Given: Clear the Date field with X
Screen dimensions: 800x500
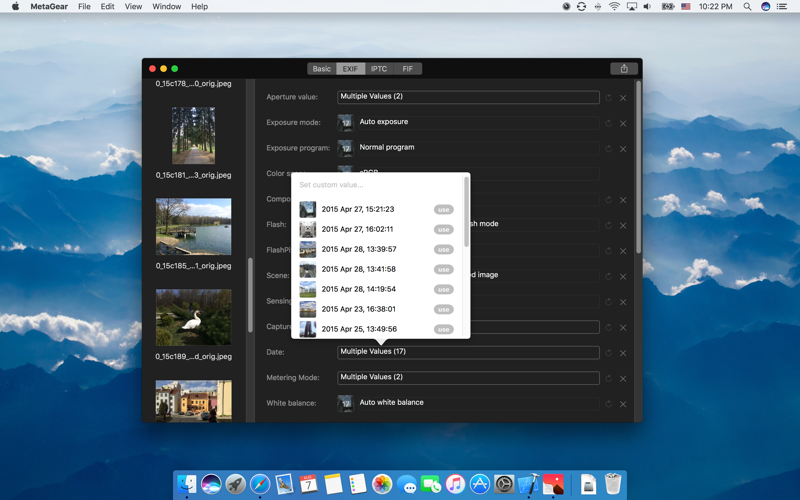Looking at the screenshot, I should pyautogui.click(x=623, y=353).
